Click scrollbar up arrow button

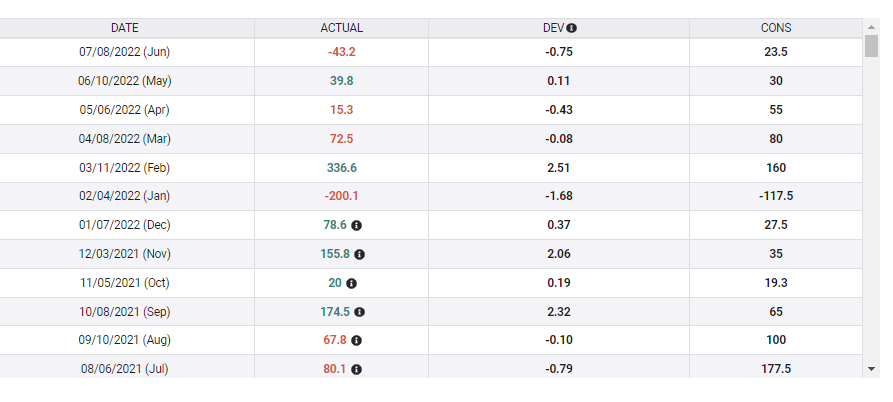click(871, 26)
